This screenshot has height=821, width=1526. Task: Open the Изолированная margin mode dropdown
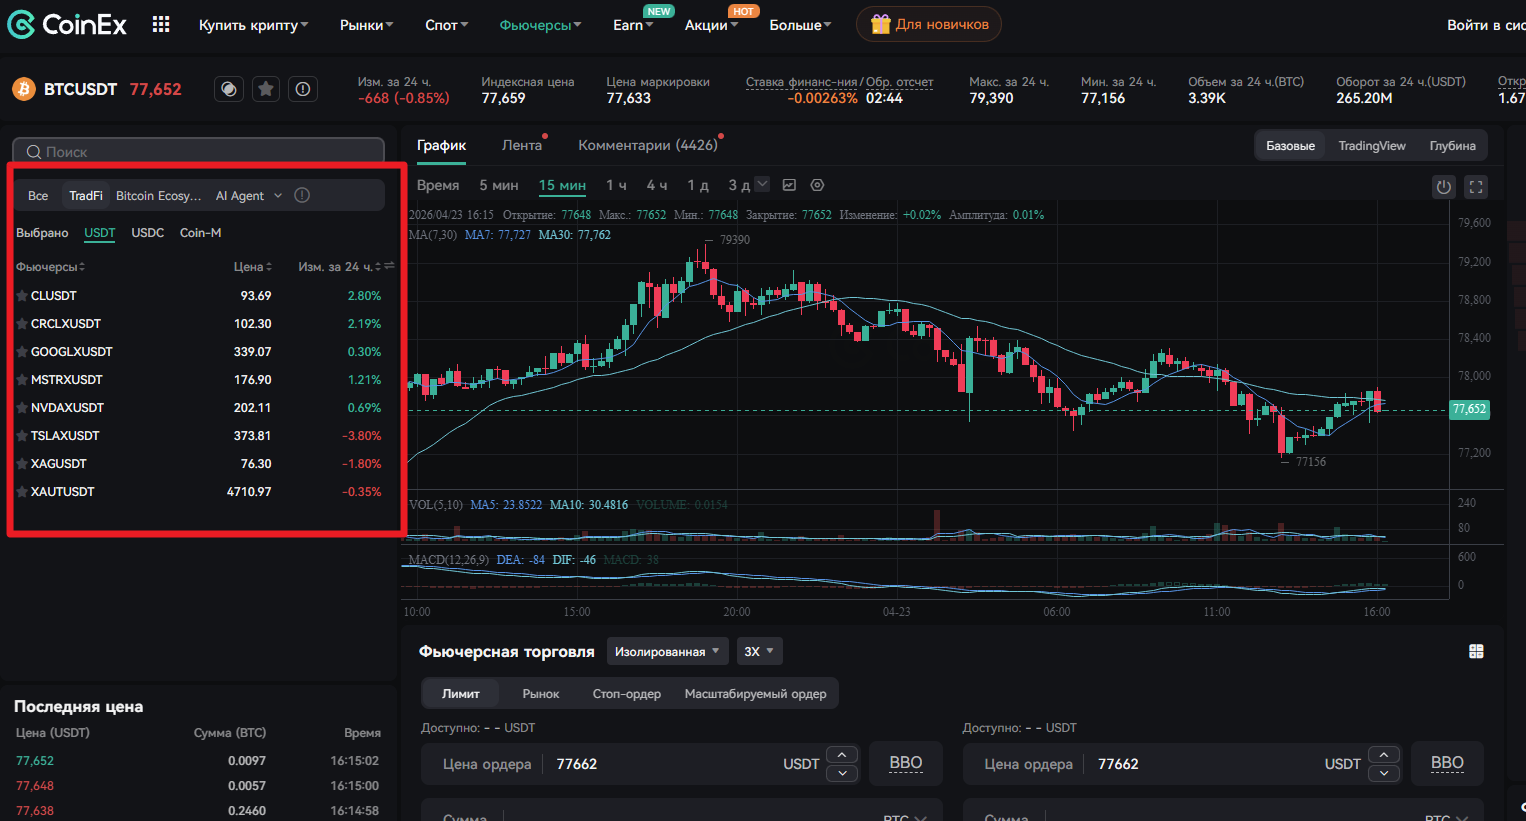click(667, 651)
